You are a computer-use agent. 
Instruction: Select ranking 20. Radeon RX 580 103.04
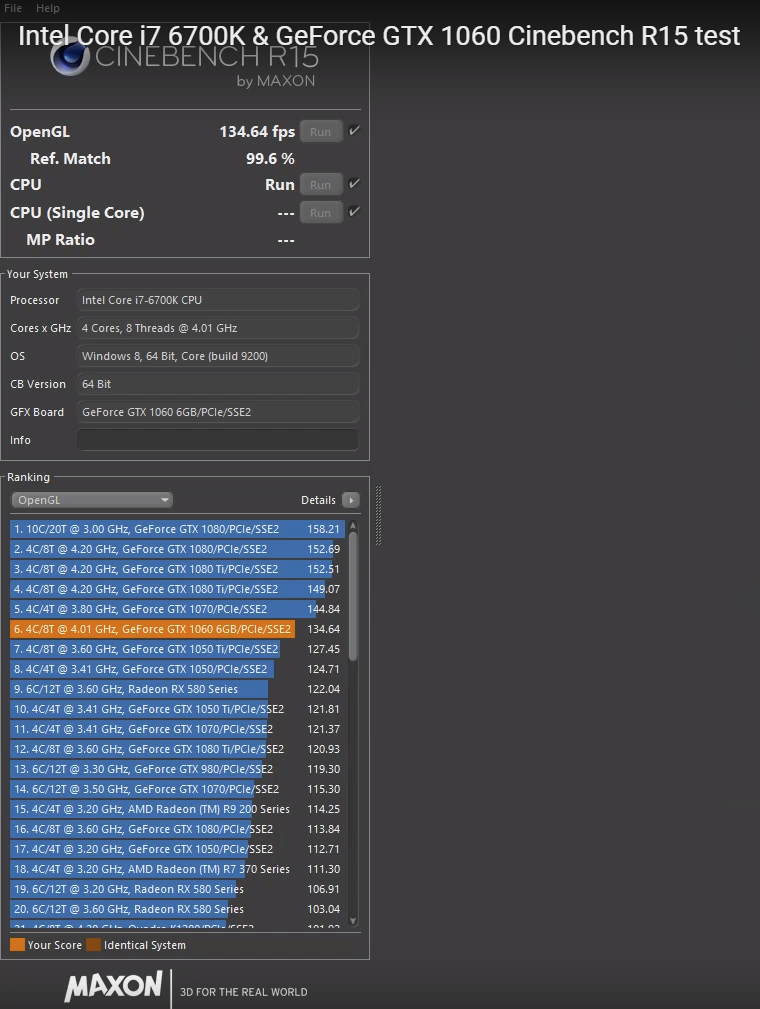[178, 909]
